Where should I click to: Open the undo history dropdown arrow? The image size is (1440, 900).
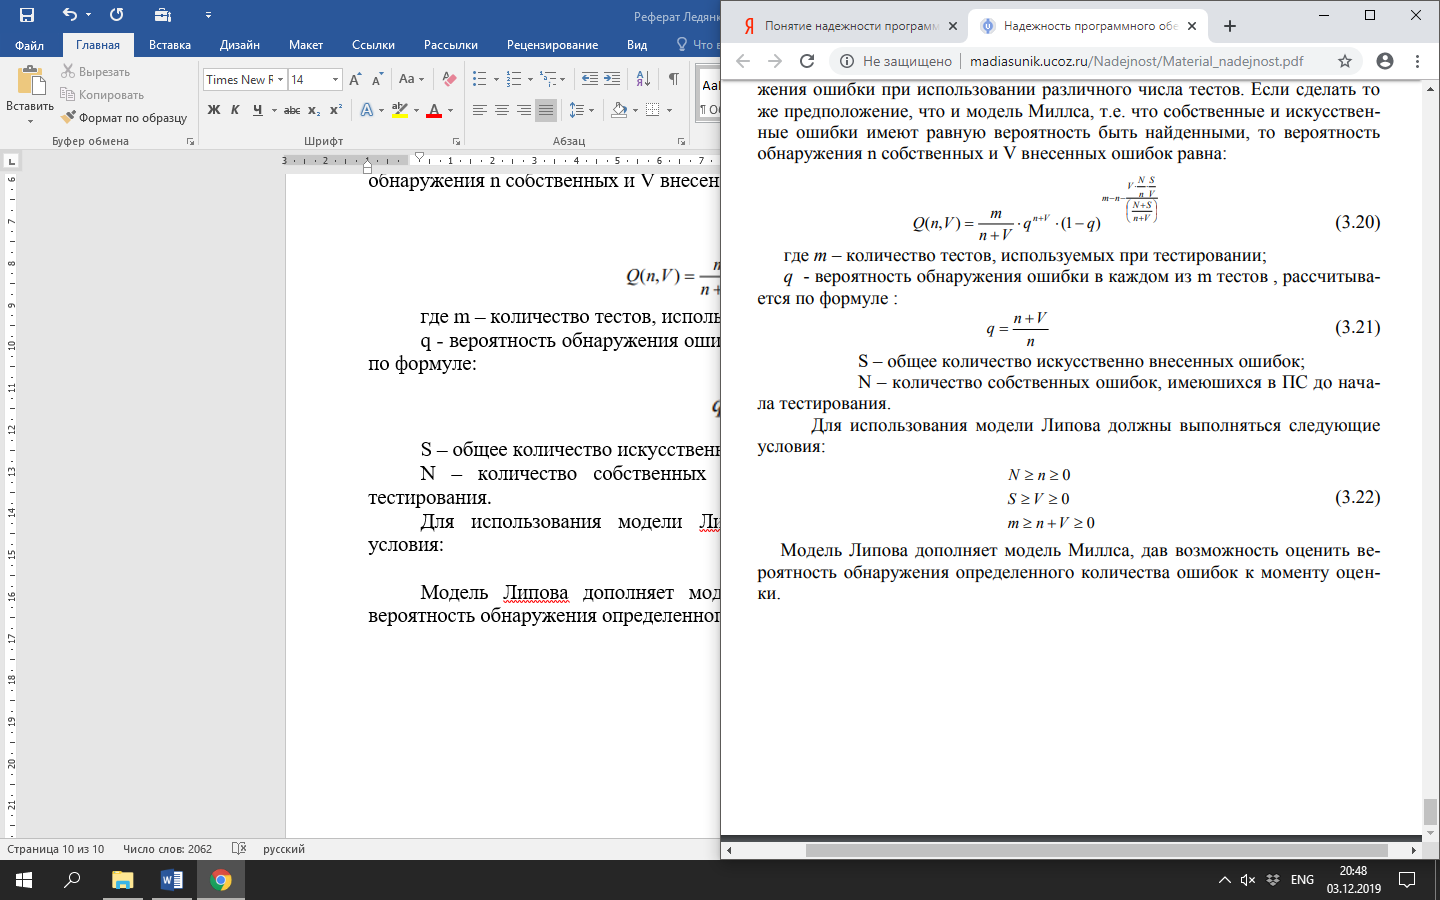(89, 15)
